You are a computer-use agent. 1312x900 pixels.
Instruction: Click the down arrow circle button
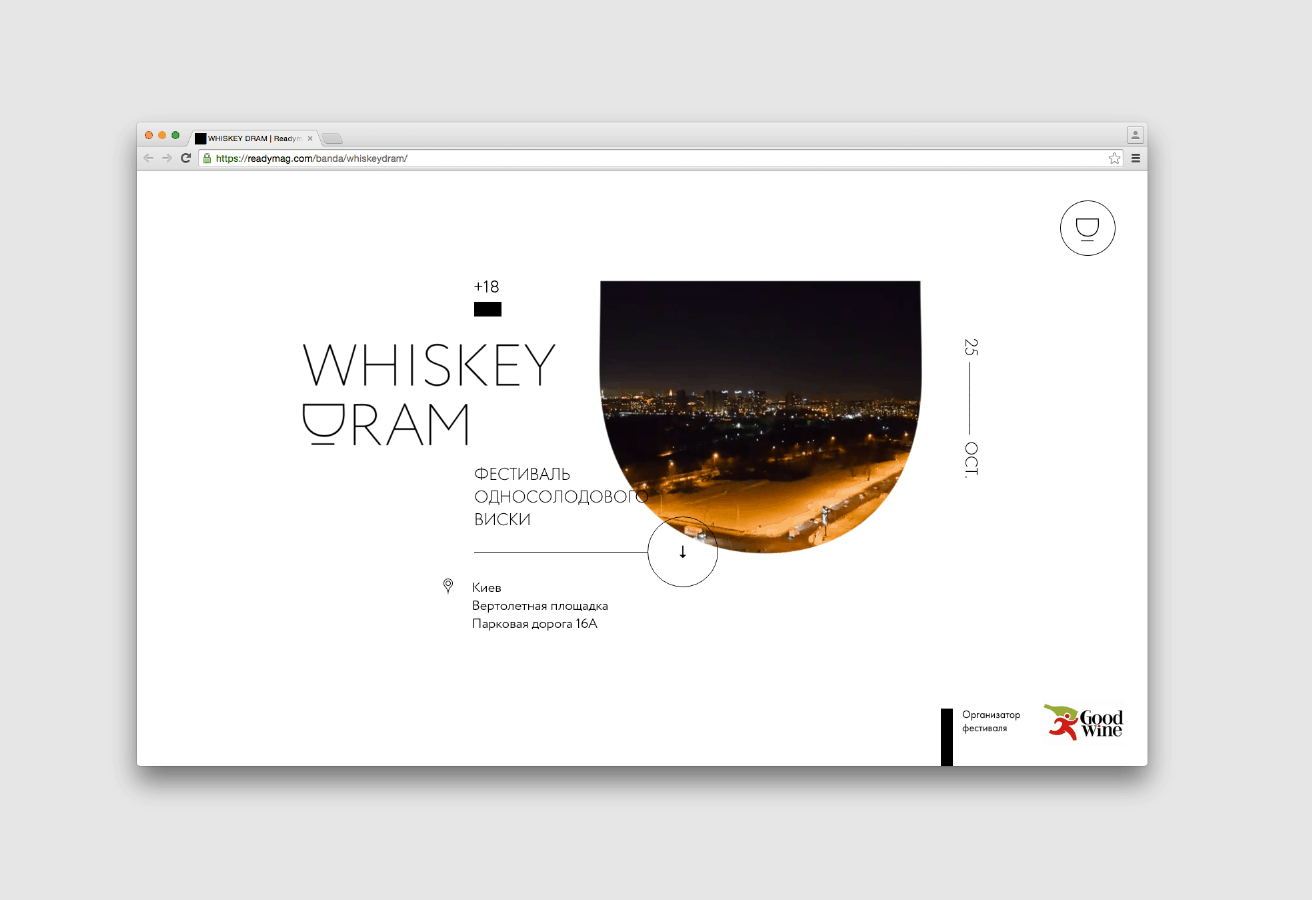pyautogui.click(x=683, y=551)
